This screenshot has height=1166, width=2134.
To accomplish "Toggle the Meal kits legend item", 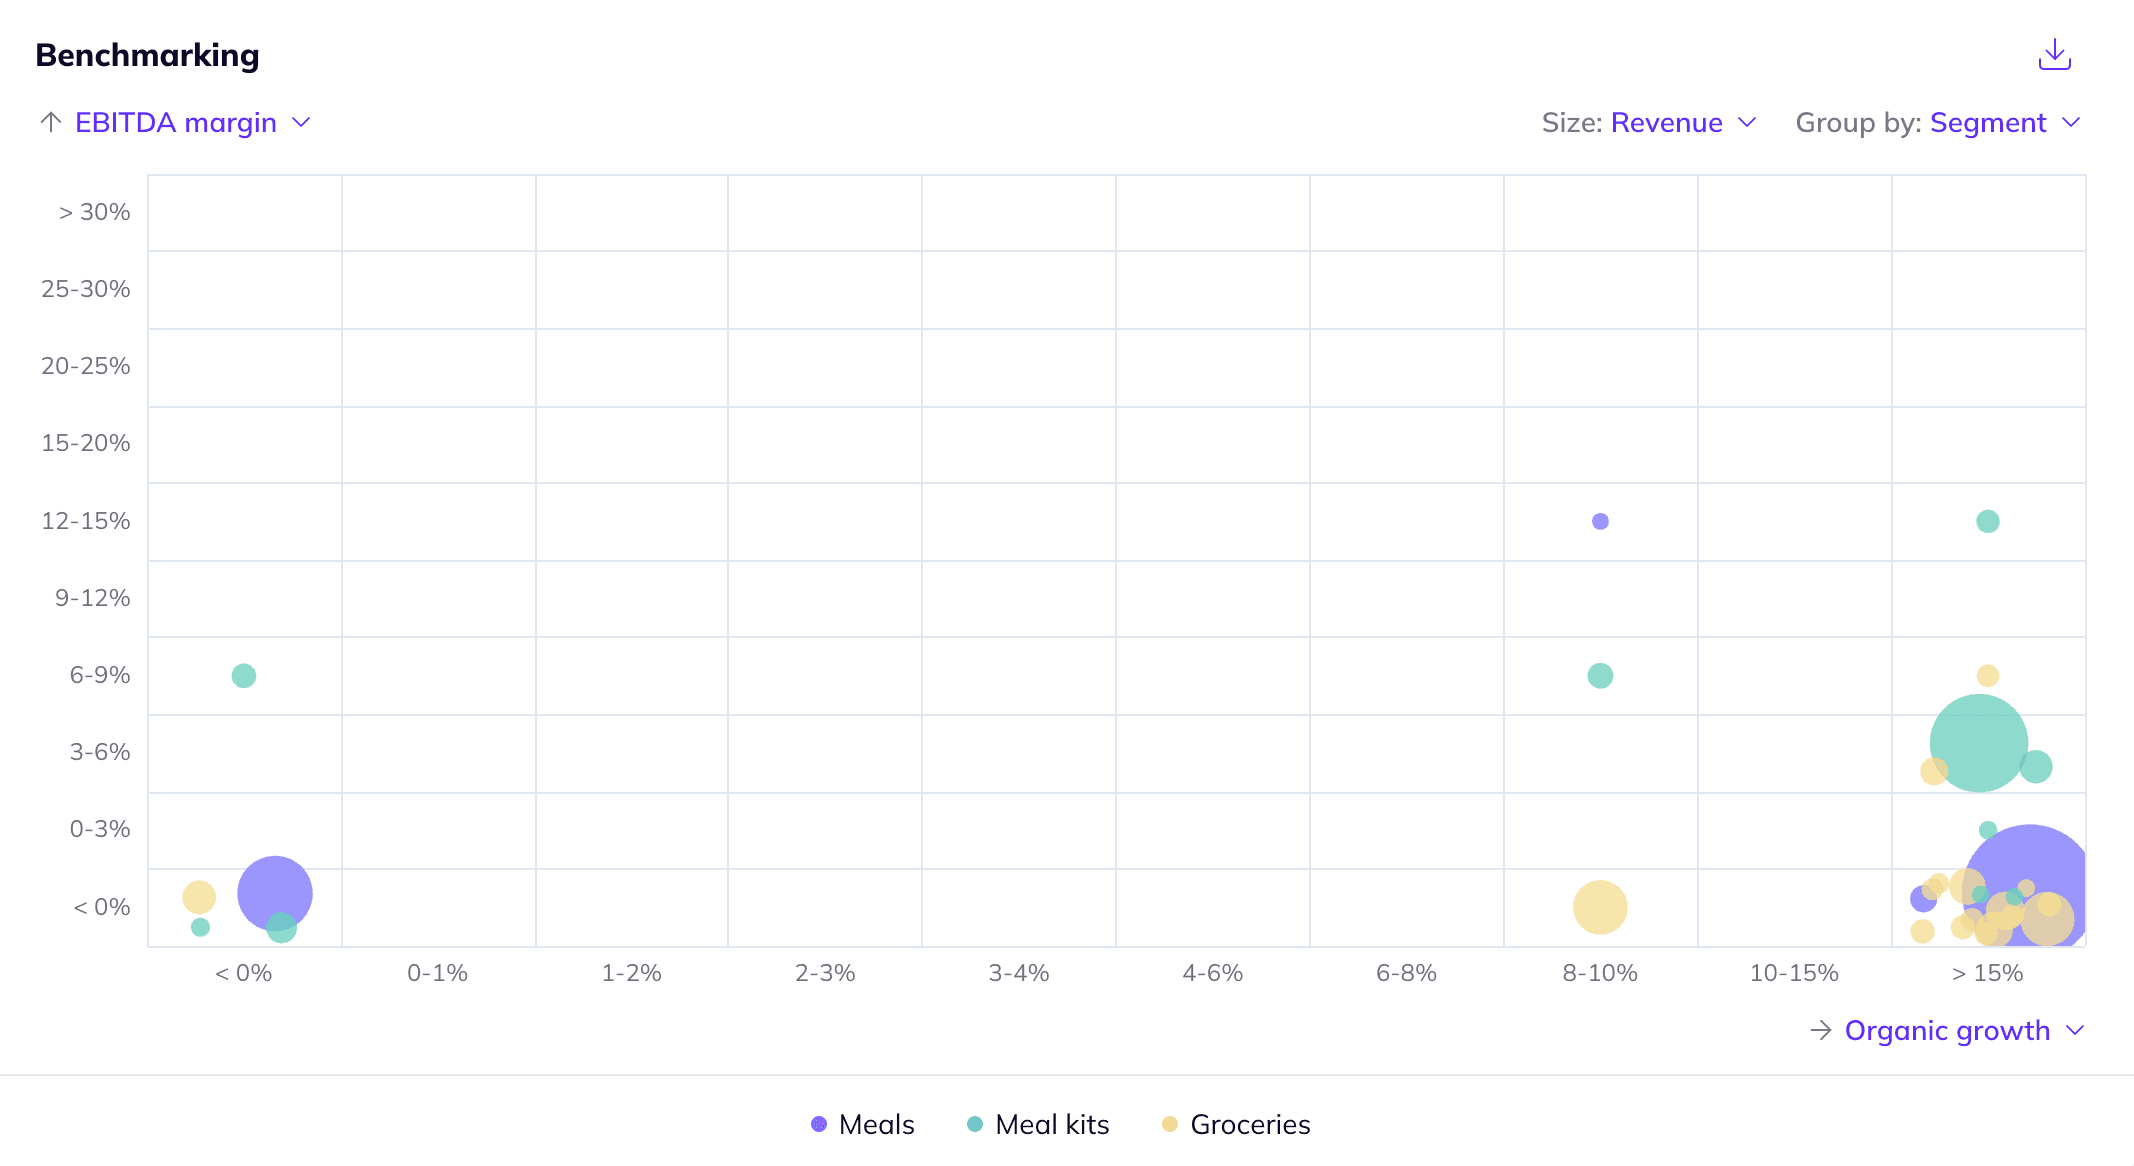I will (x=1052, y=1124).
